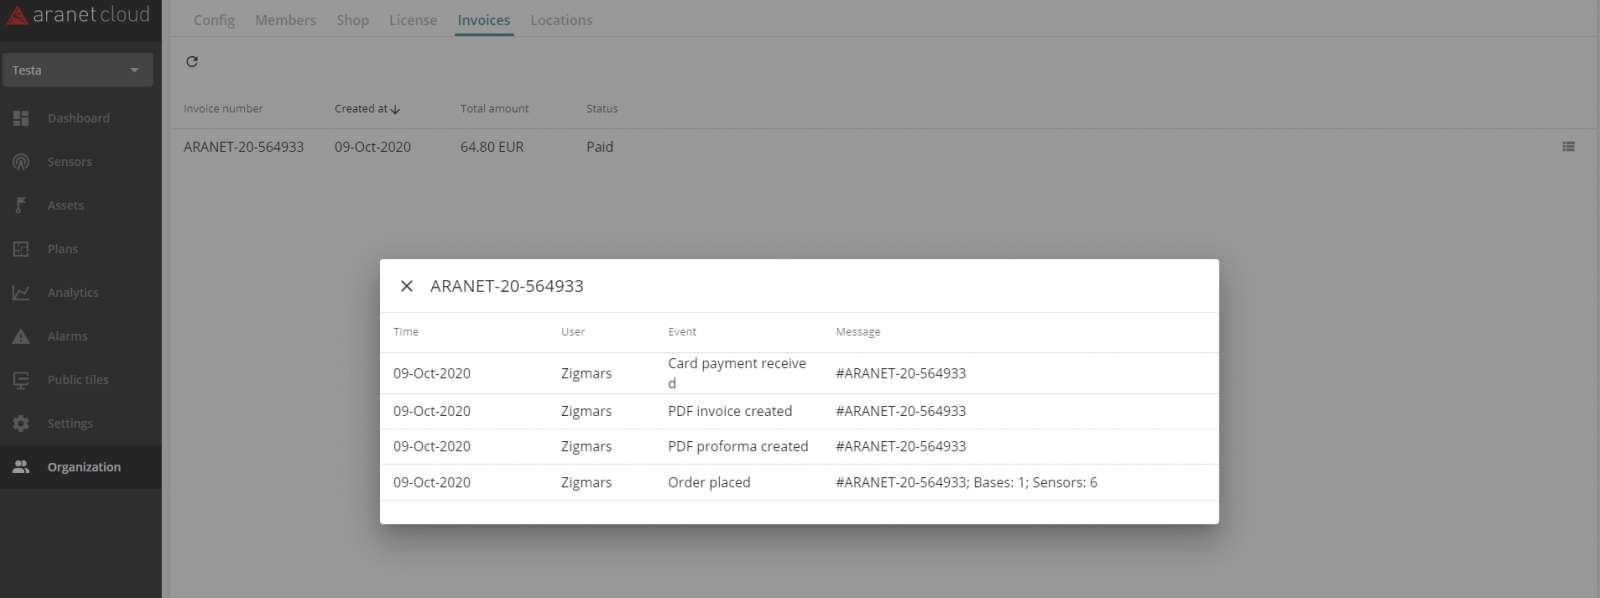Open Sensors via its sidebar icon
Image resolution: width=1600 pixels, height=598 pixels.
[21, 162]
